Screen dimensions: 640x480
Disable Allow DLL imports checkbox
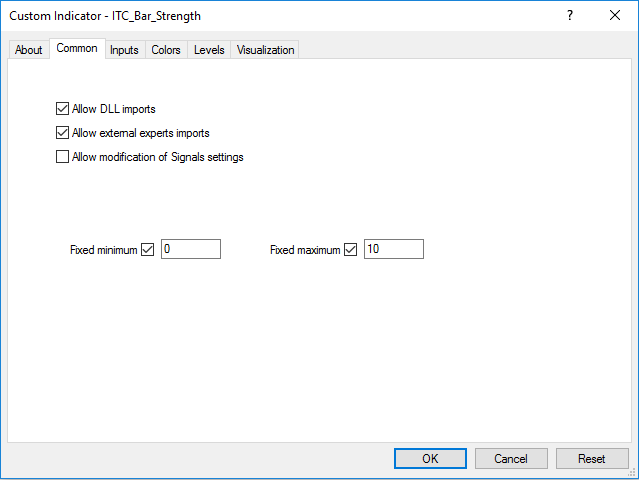coord(63,108)
